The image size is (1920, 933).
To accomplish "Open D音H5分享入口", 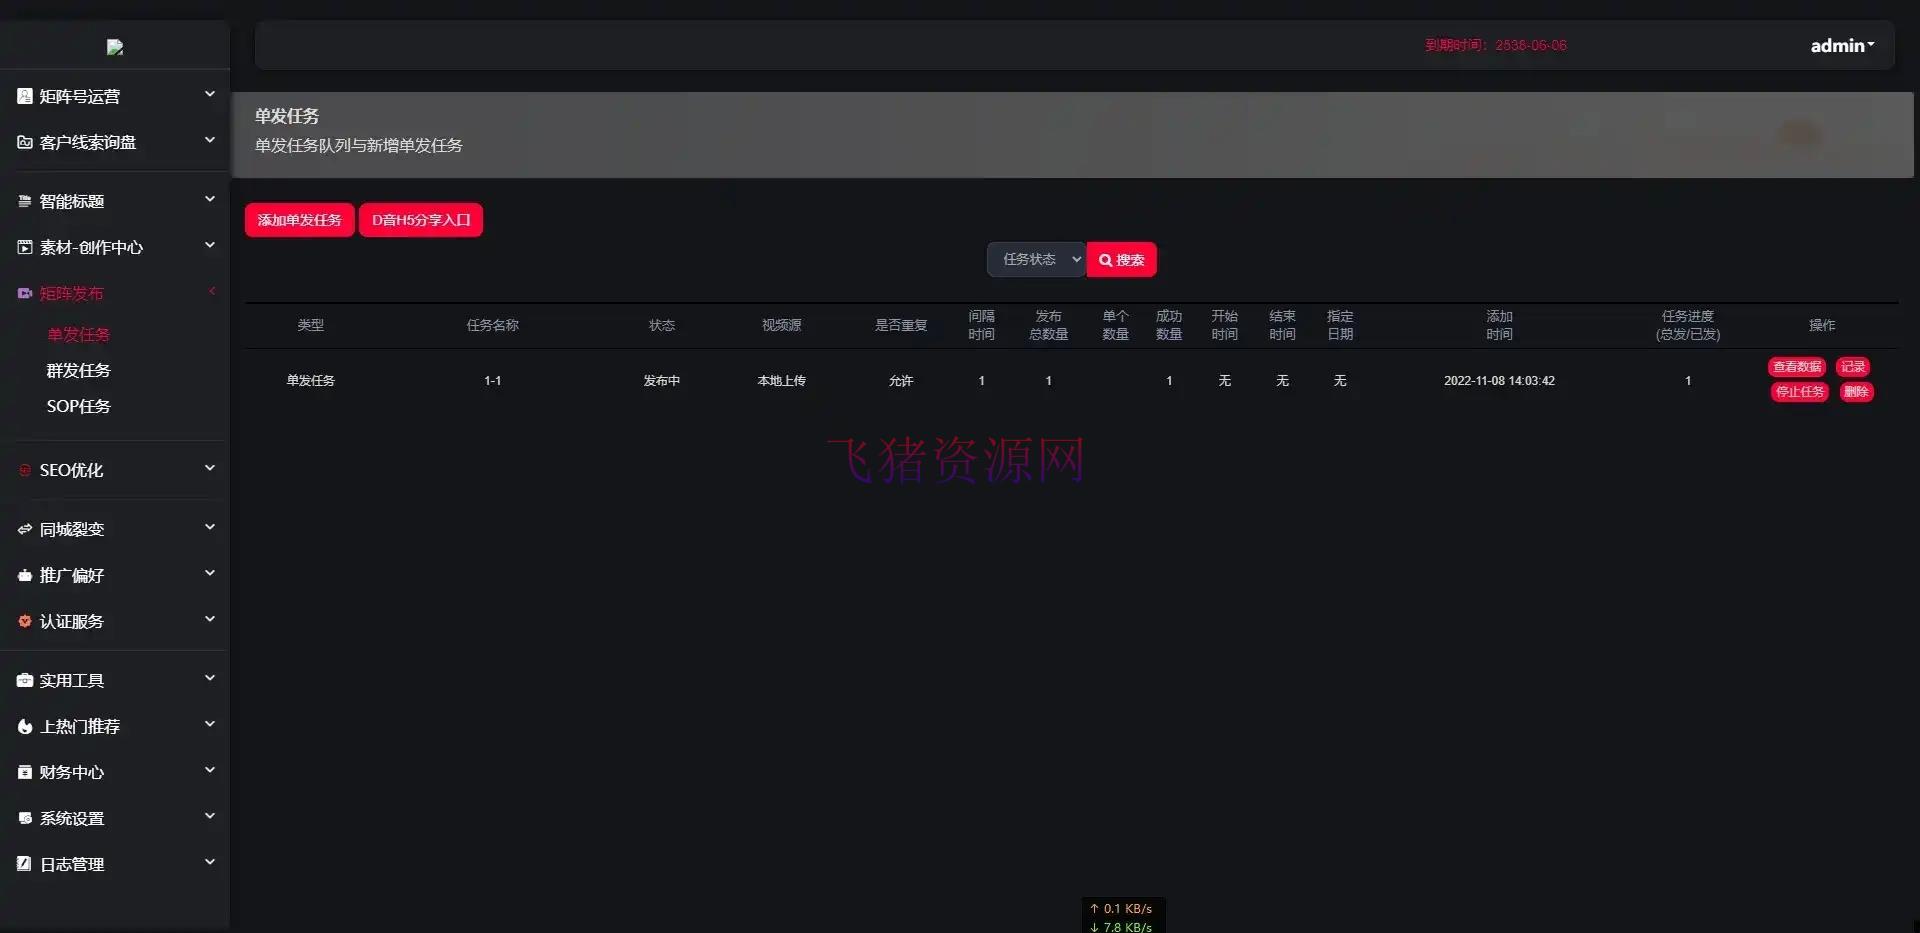I will [420, 219].
